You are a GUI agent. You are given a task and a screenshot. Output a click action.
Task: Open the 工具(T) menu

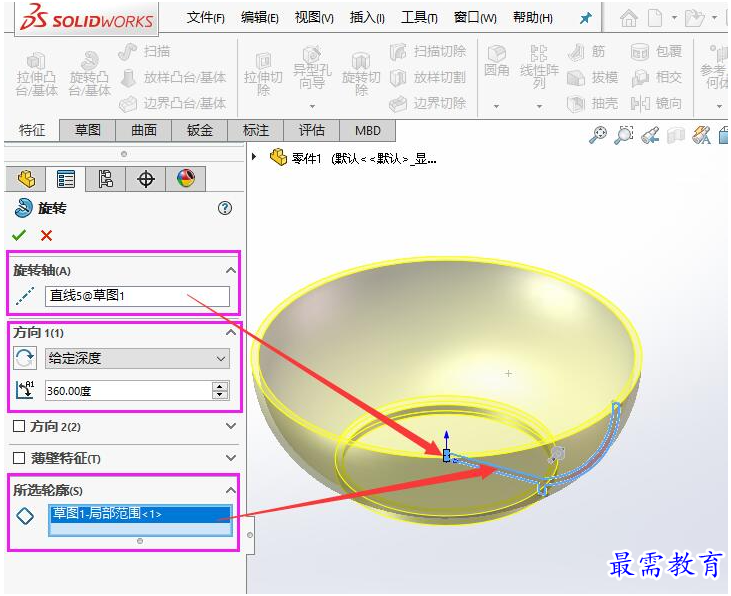[419, 18]
